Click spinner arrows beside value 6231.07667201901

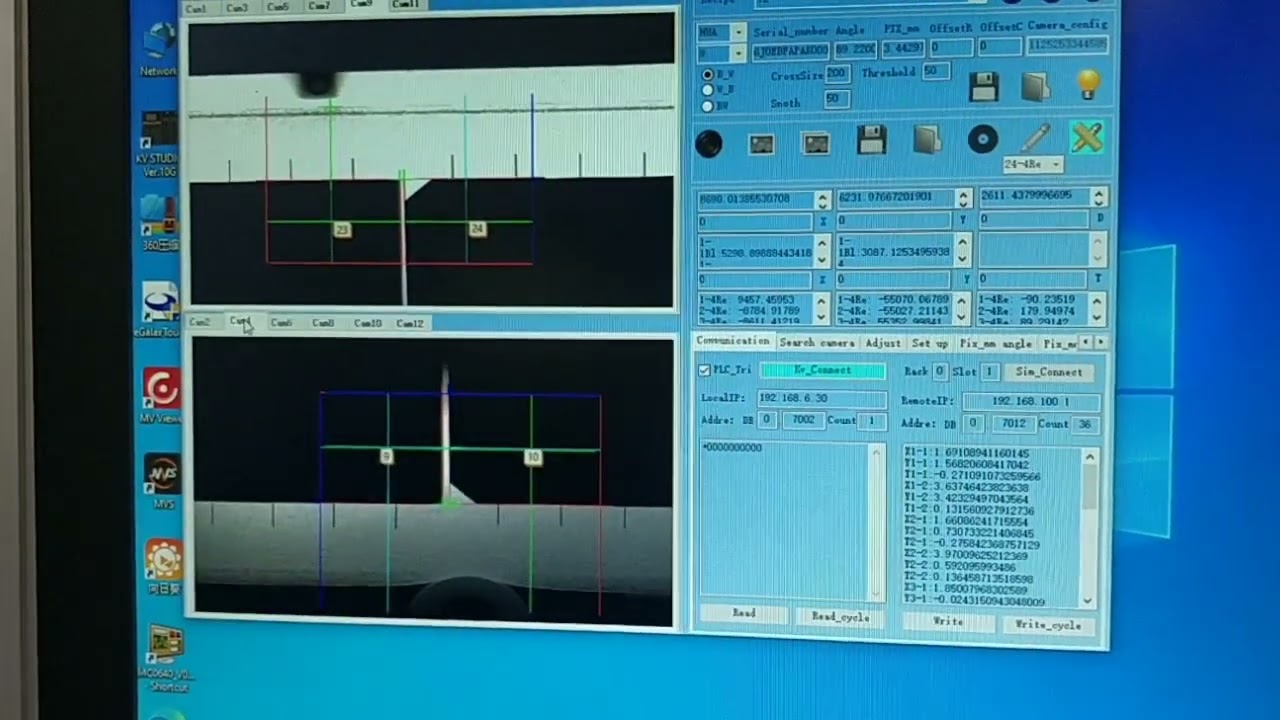pos(963,199)
